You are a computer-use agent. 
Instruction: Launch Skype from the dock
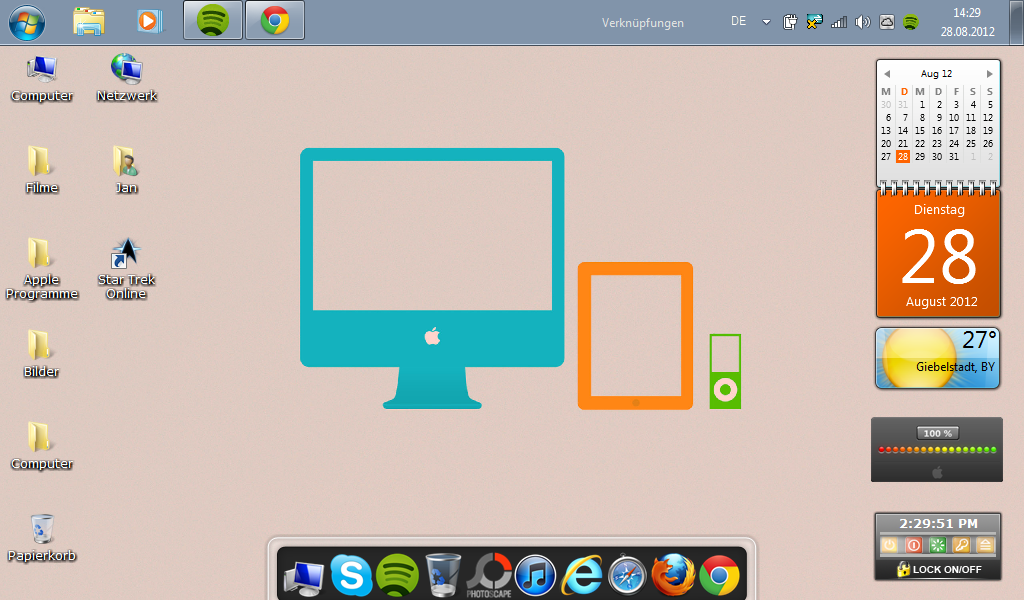point(351,575)
